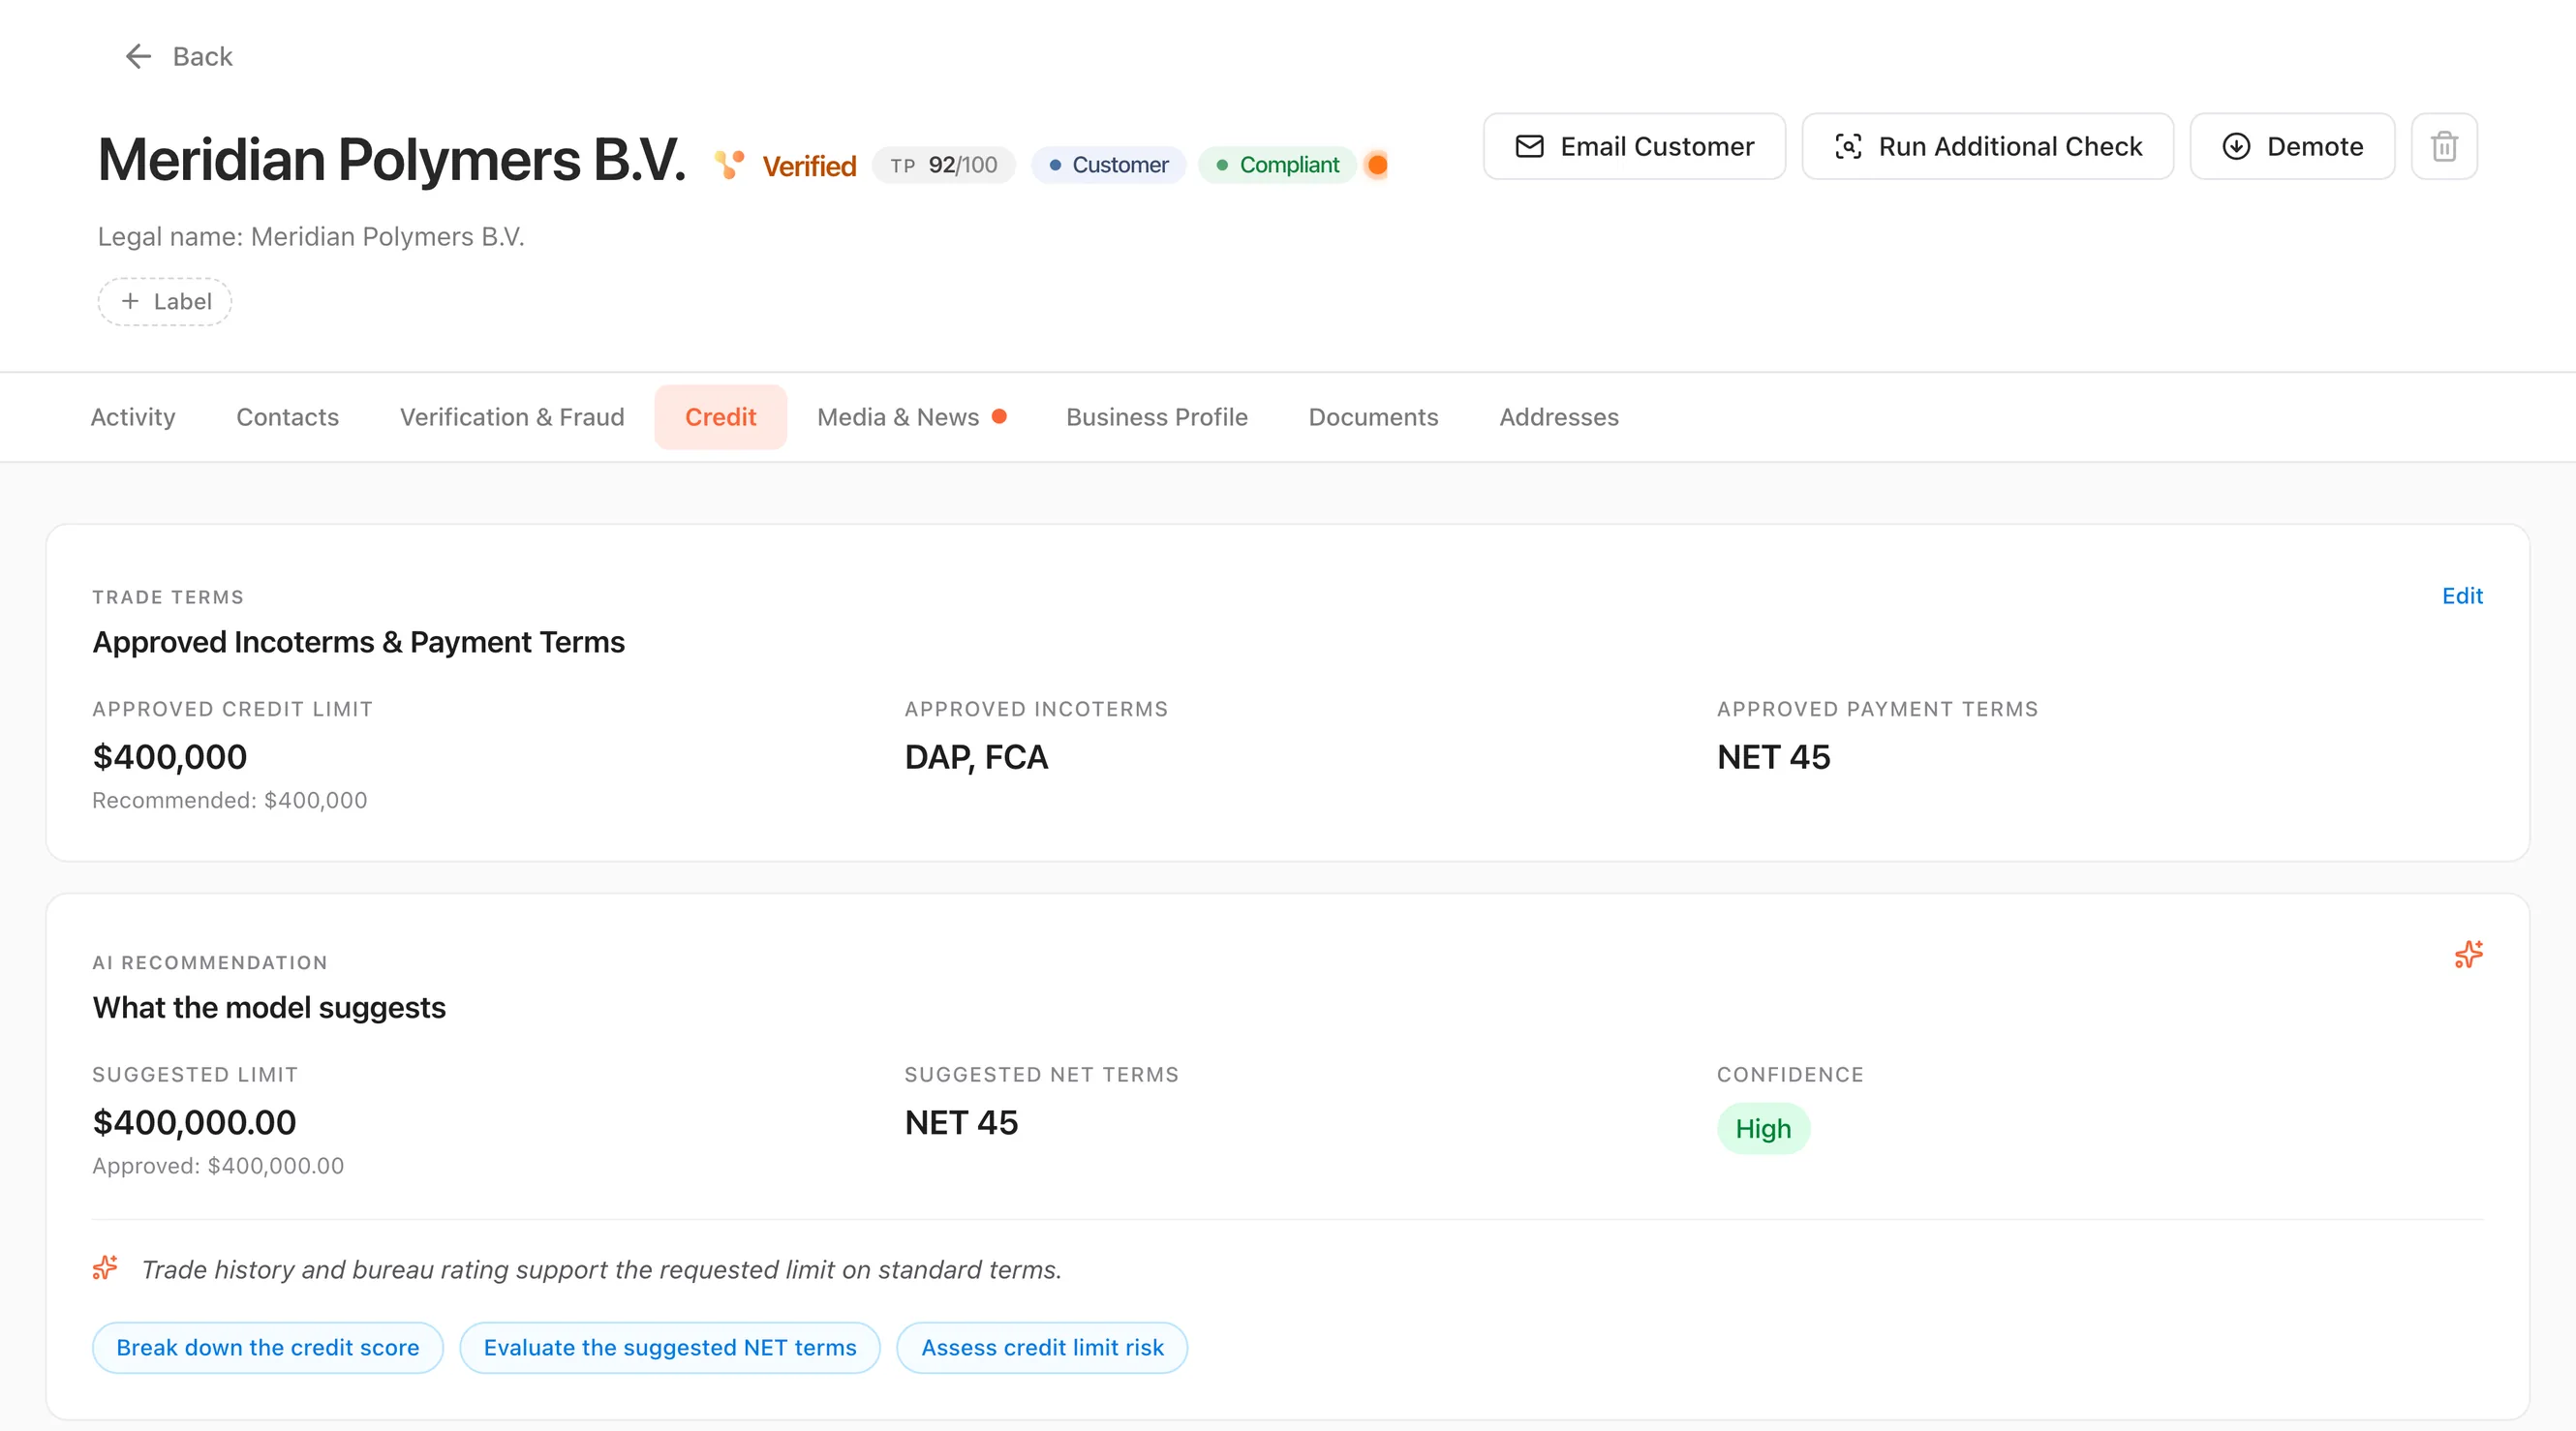Click the approved incoterms value DAP, FCA
This screenshot has width=2576, height=1431.
click(x=976, y=757)
